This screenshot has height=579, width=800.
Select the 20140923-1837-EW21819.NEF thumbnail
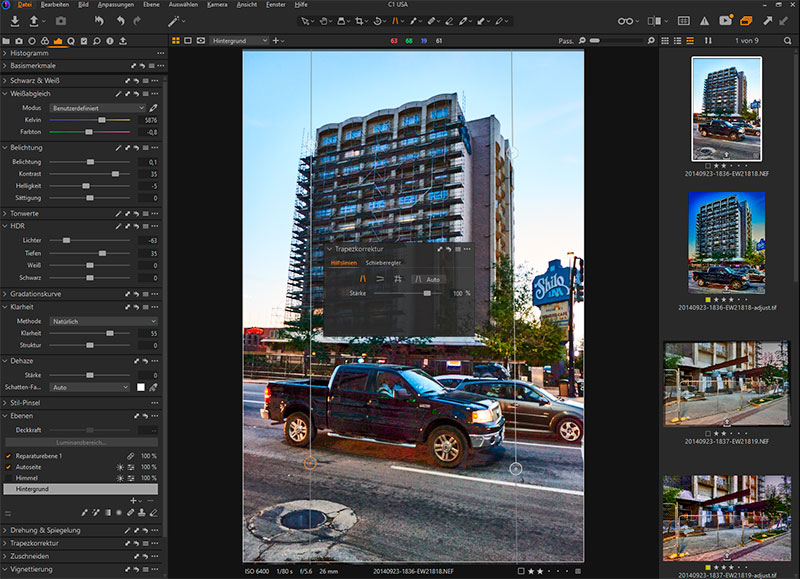[727, 384]
